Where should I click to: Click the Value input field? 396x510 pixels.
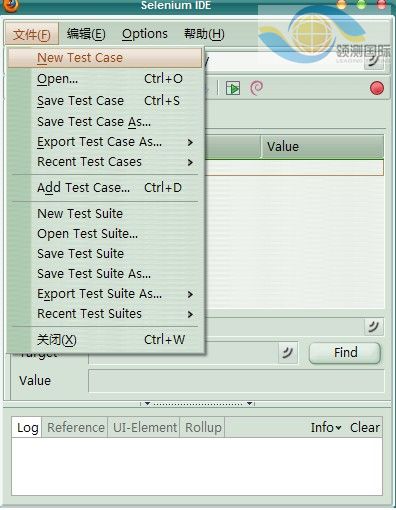(236, 381)
